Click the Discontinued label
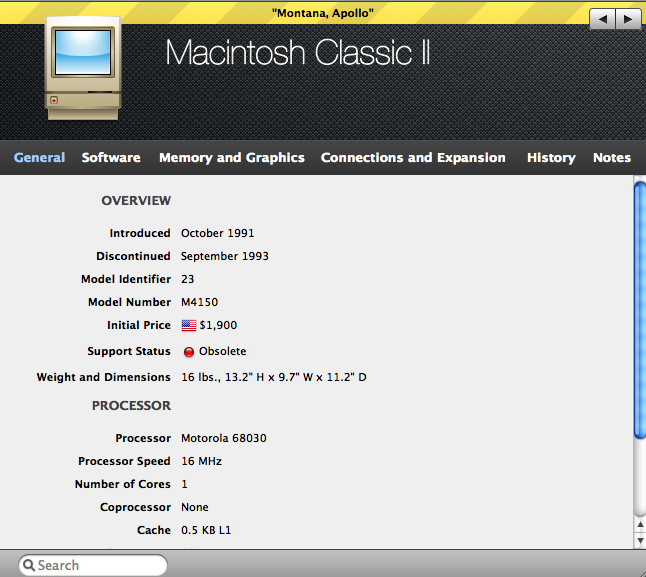The width and height of the screenshot is (646, 577). (133, 256)
